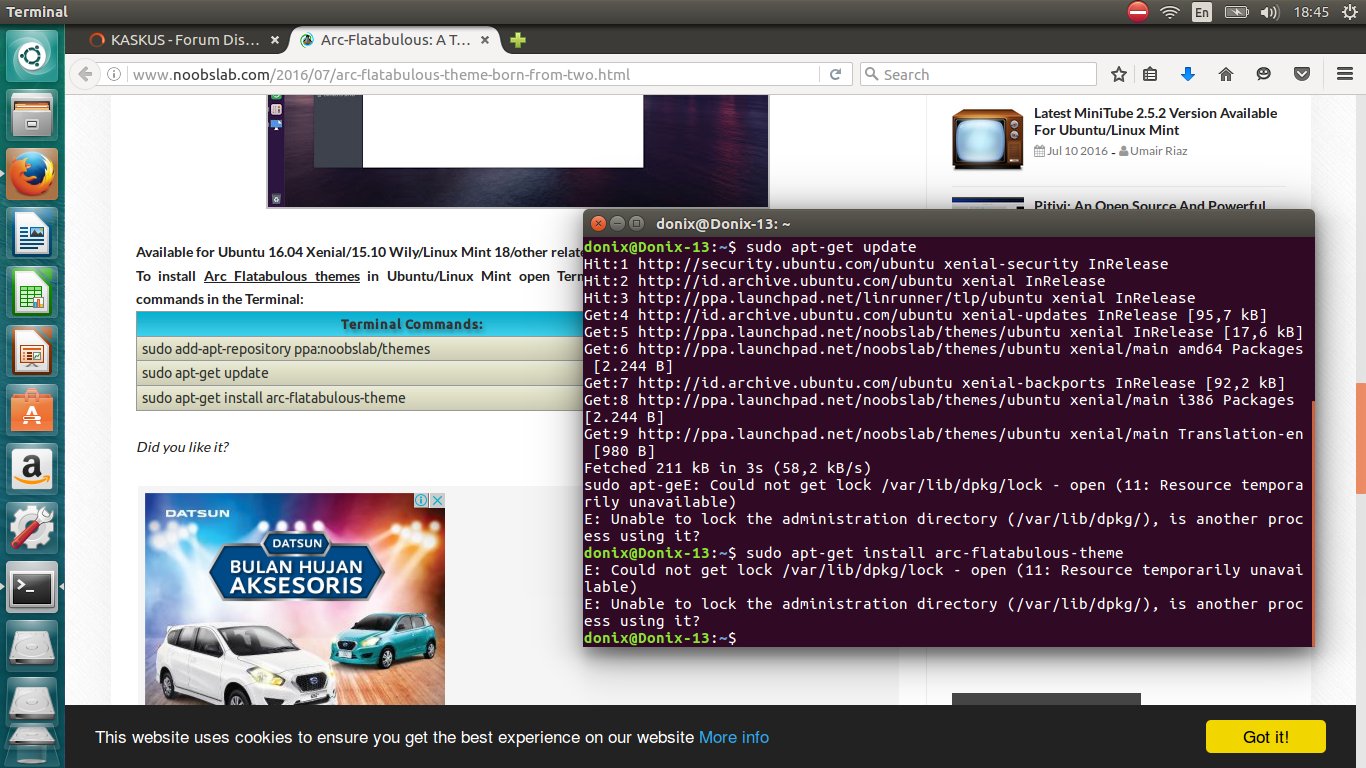Go to Firefox home page icon
The width and height of the screenshot is (1366, 768).
coord(1226,74)
